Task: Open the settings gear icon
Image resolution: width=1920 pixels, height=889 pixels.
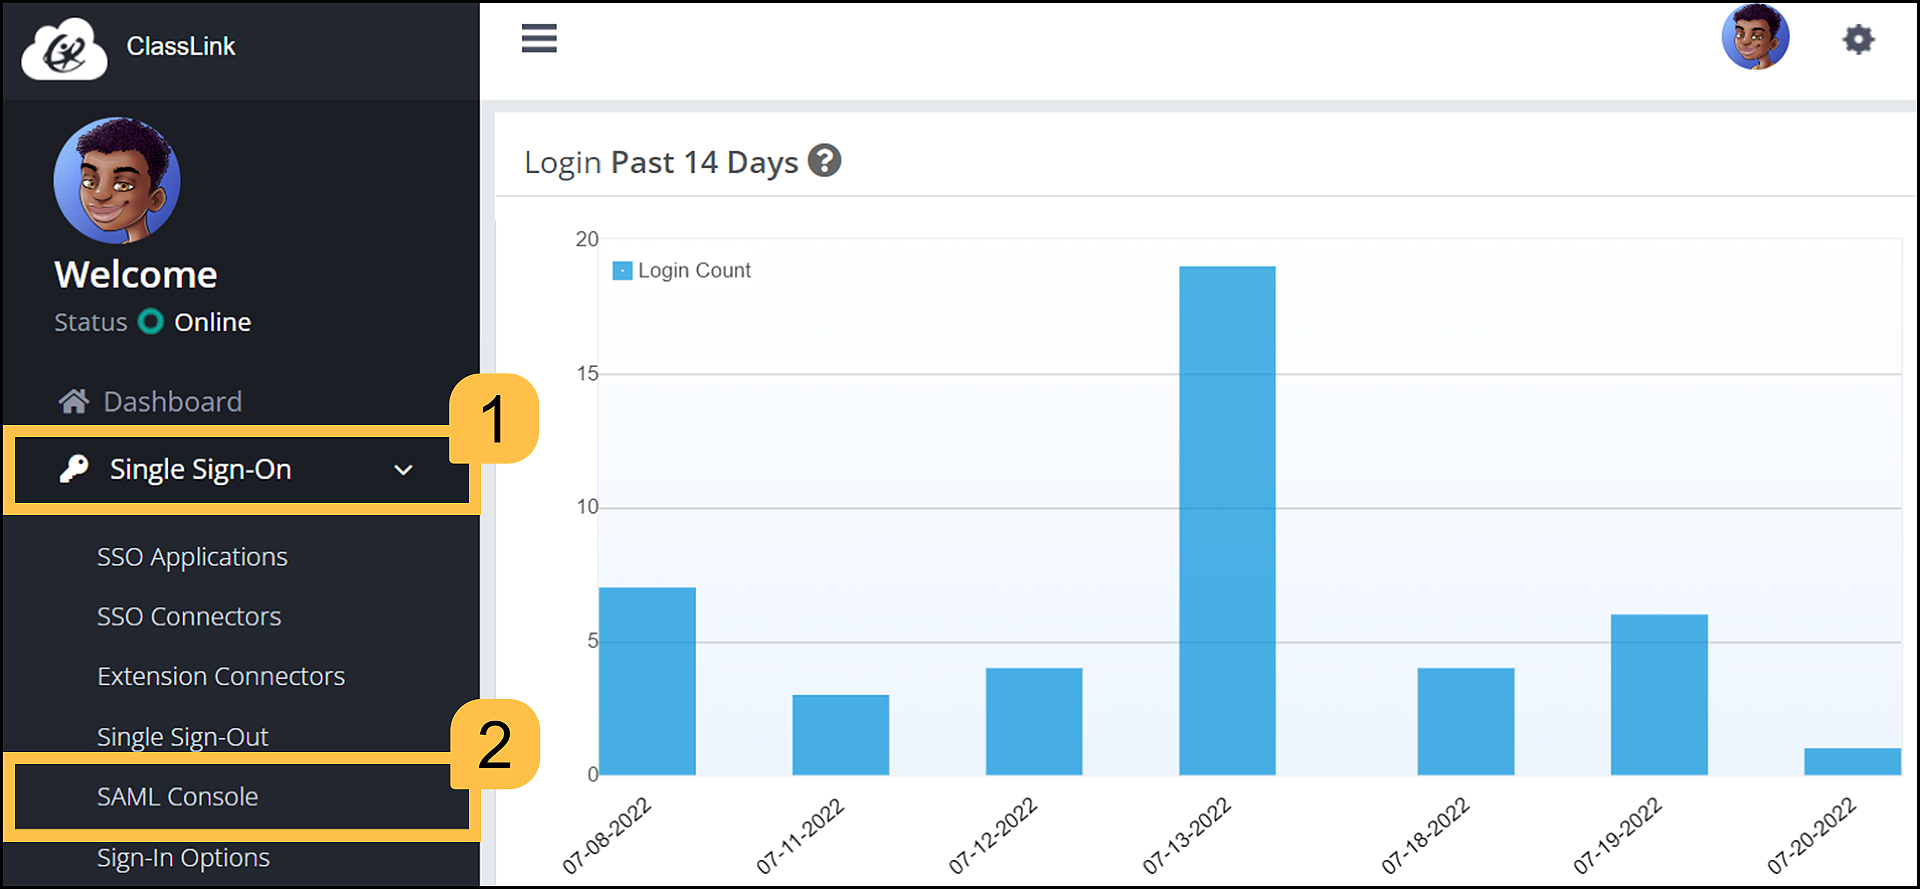Action: (1858, 40)
